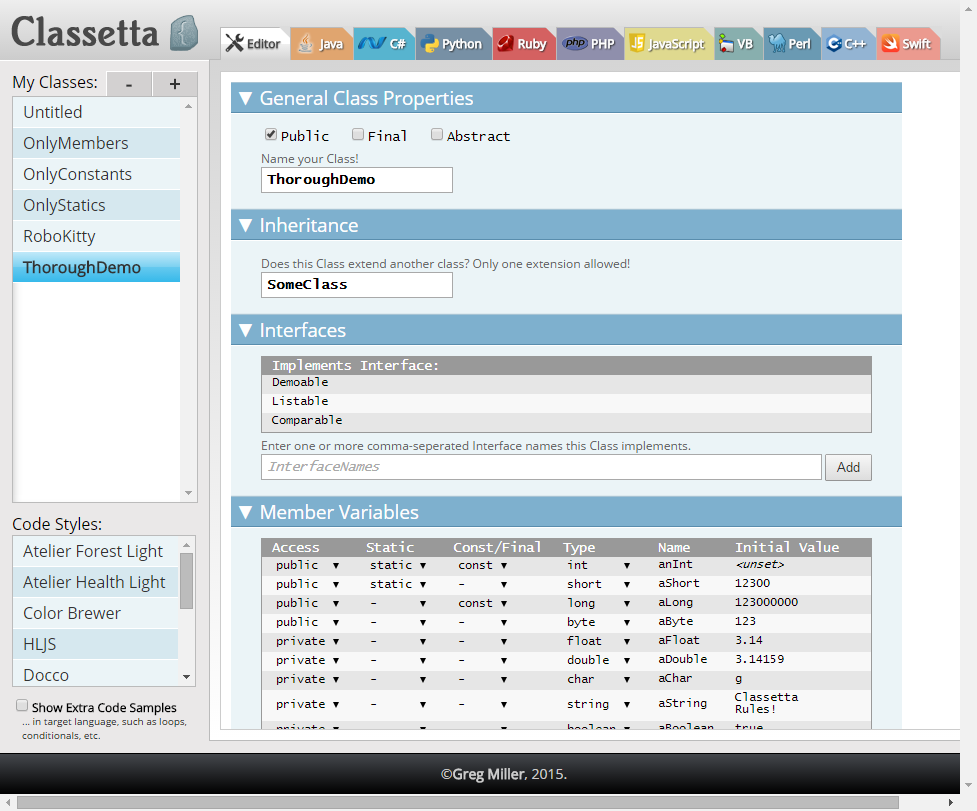Click the Add button for interfaces

(x=847, y=467)
